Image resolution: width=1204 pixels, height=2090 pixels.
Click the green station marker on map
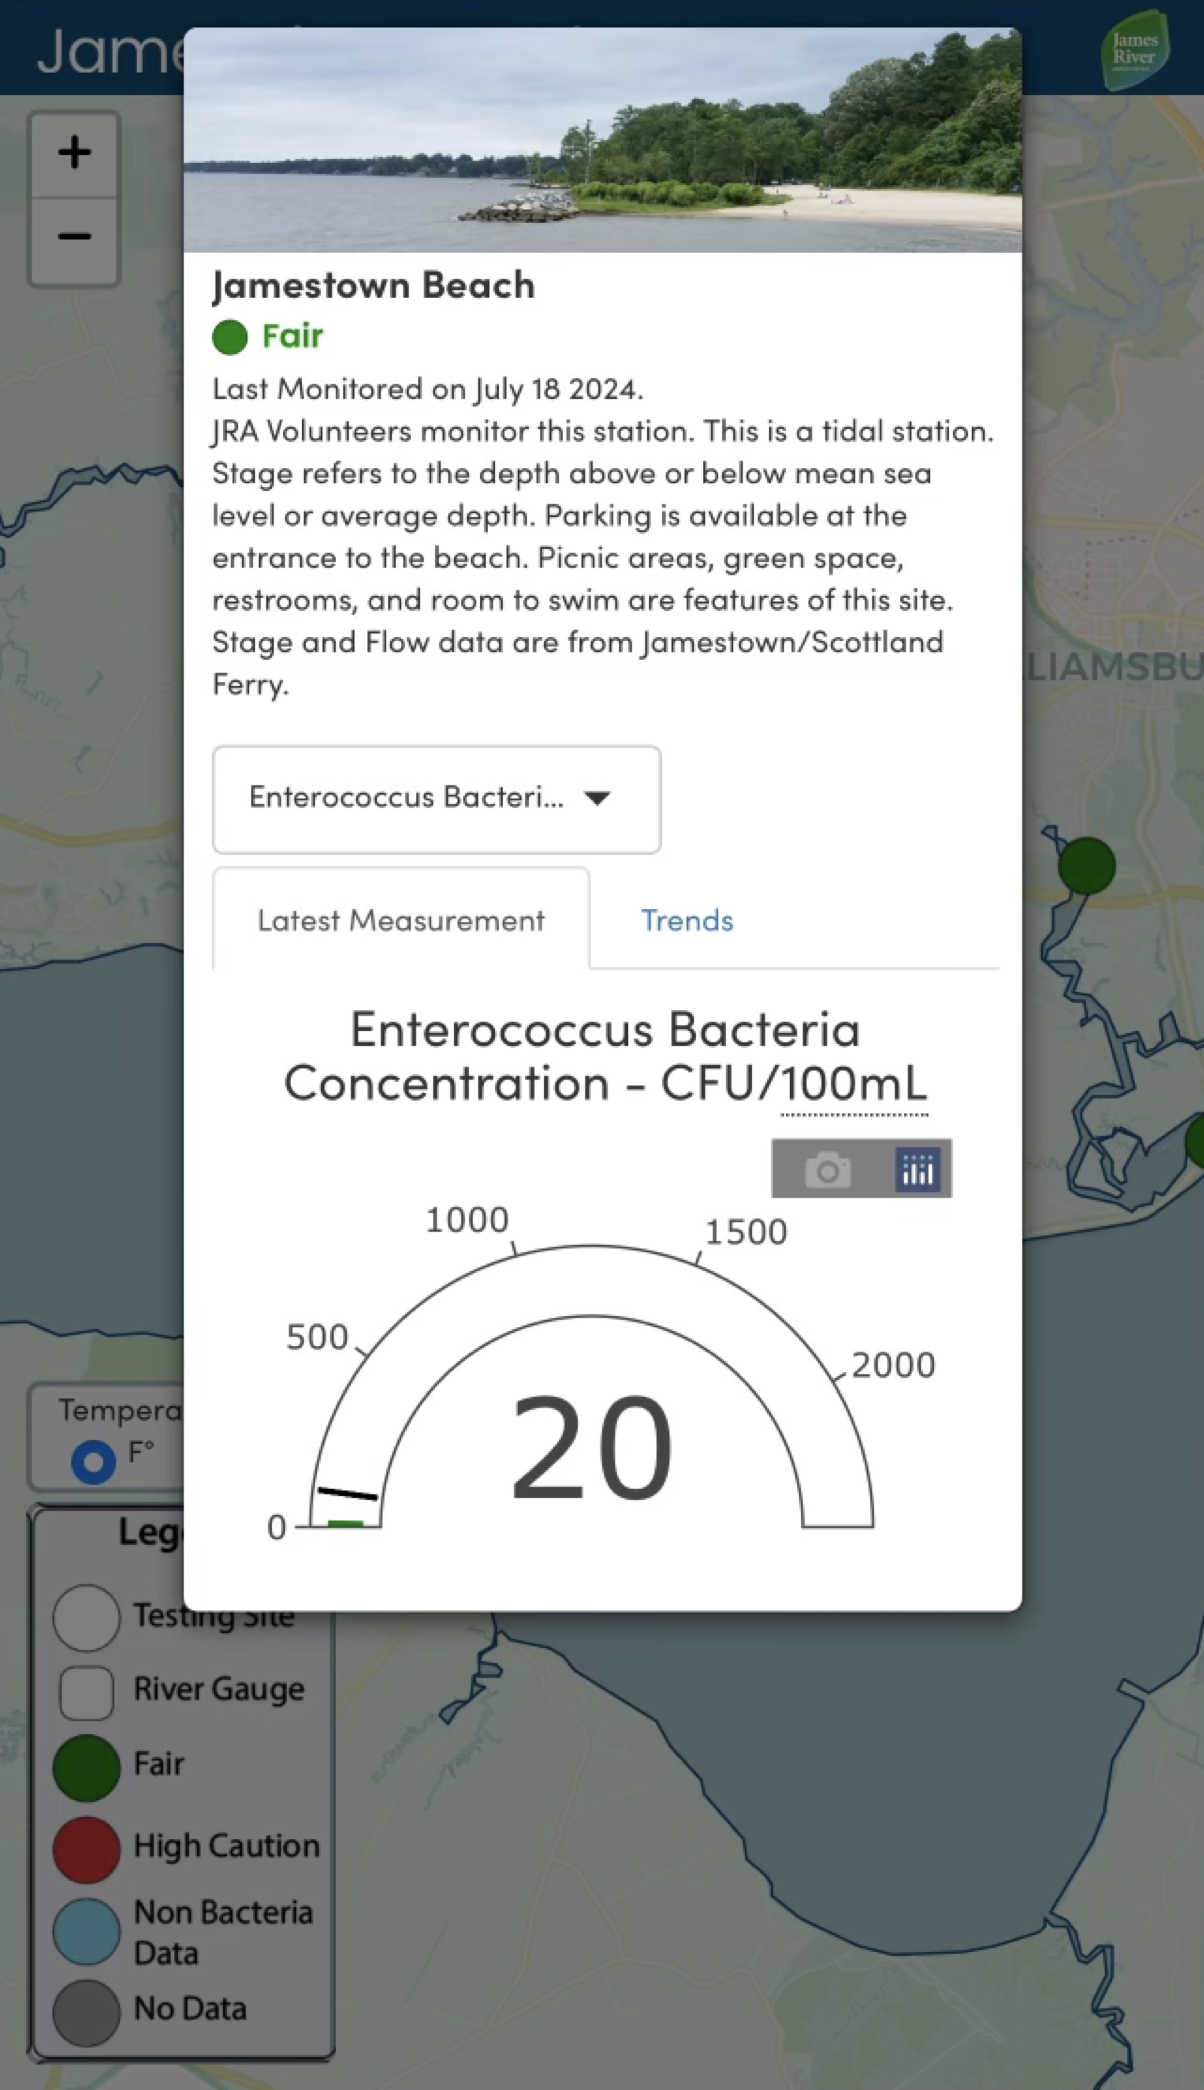coord(1086,865)
